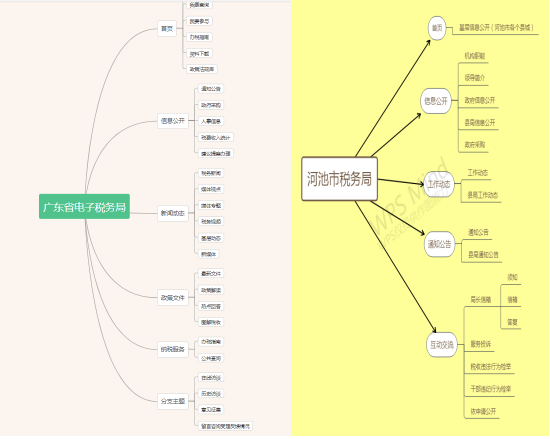Select the 县局信息公开 subtopic

point(480,122)
